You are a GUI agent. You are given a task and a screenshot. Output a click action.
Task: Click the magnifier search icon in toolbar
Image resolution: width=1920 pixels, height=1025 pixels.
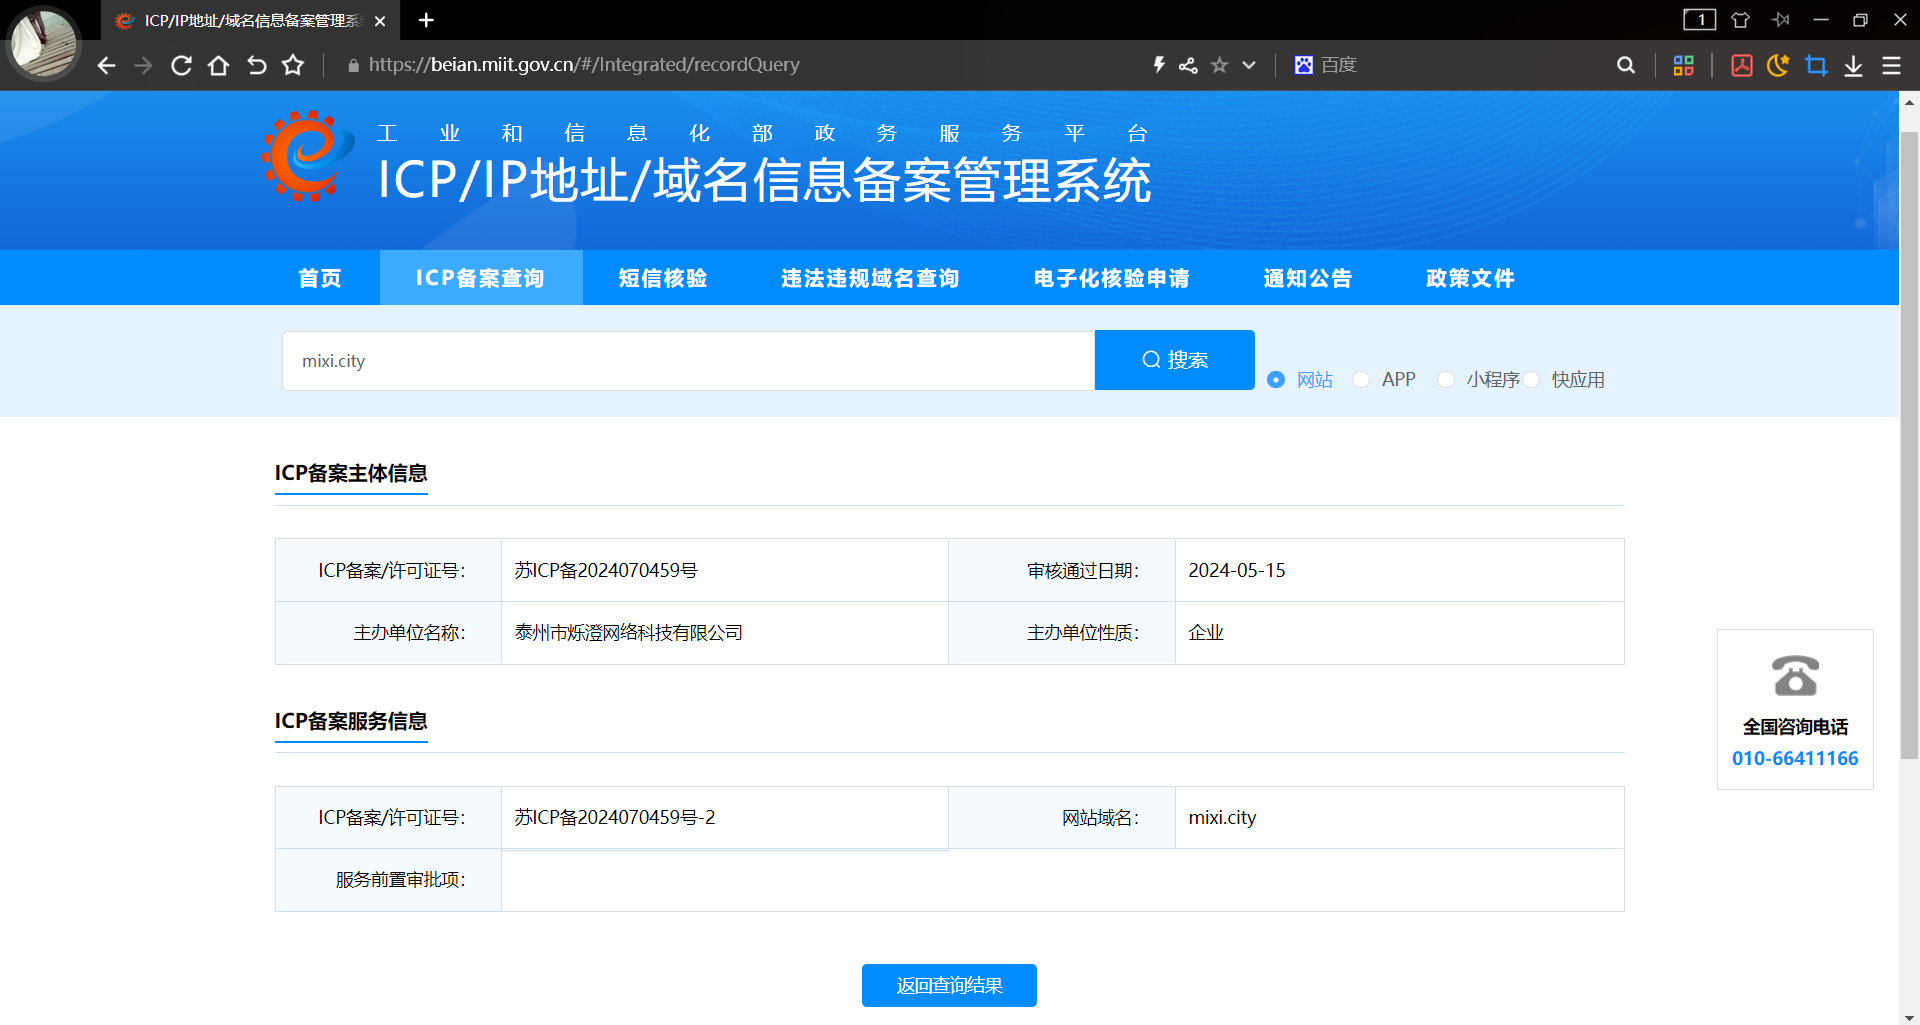[x=1625, y=64]
